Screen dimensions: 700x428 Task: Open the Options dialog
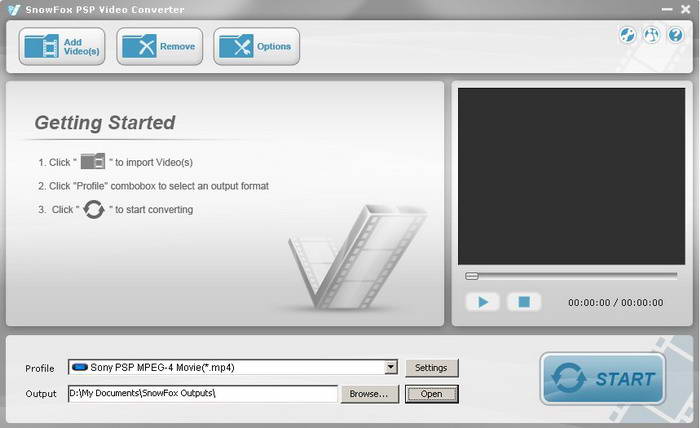tap(256, 46)
